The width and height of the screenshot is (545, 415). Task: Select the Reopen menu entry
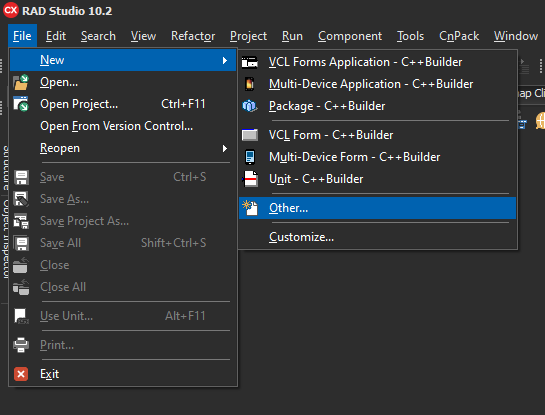(x=123, y=148)
